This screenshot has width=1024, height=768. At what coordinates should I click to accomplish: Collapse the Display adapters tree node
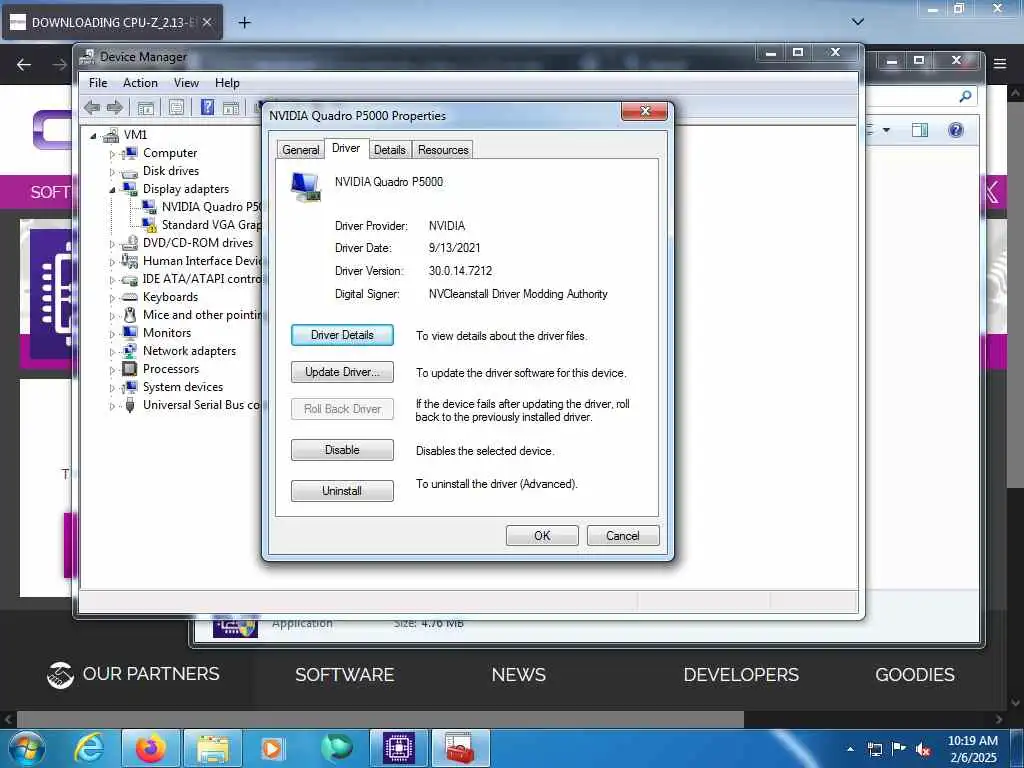click(x=112, y=189)
